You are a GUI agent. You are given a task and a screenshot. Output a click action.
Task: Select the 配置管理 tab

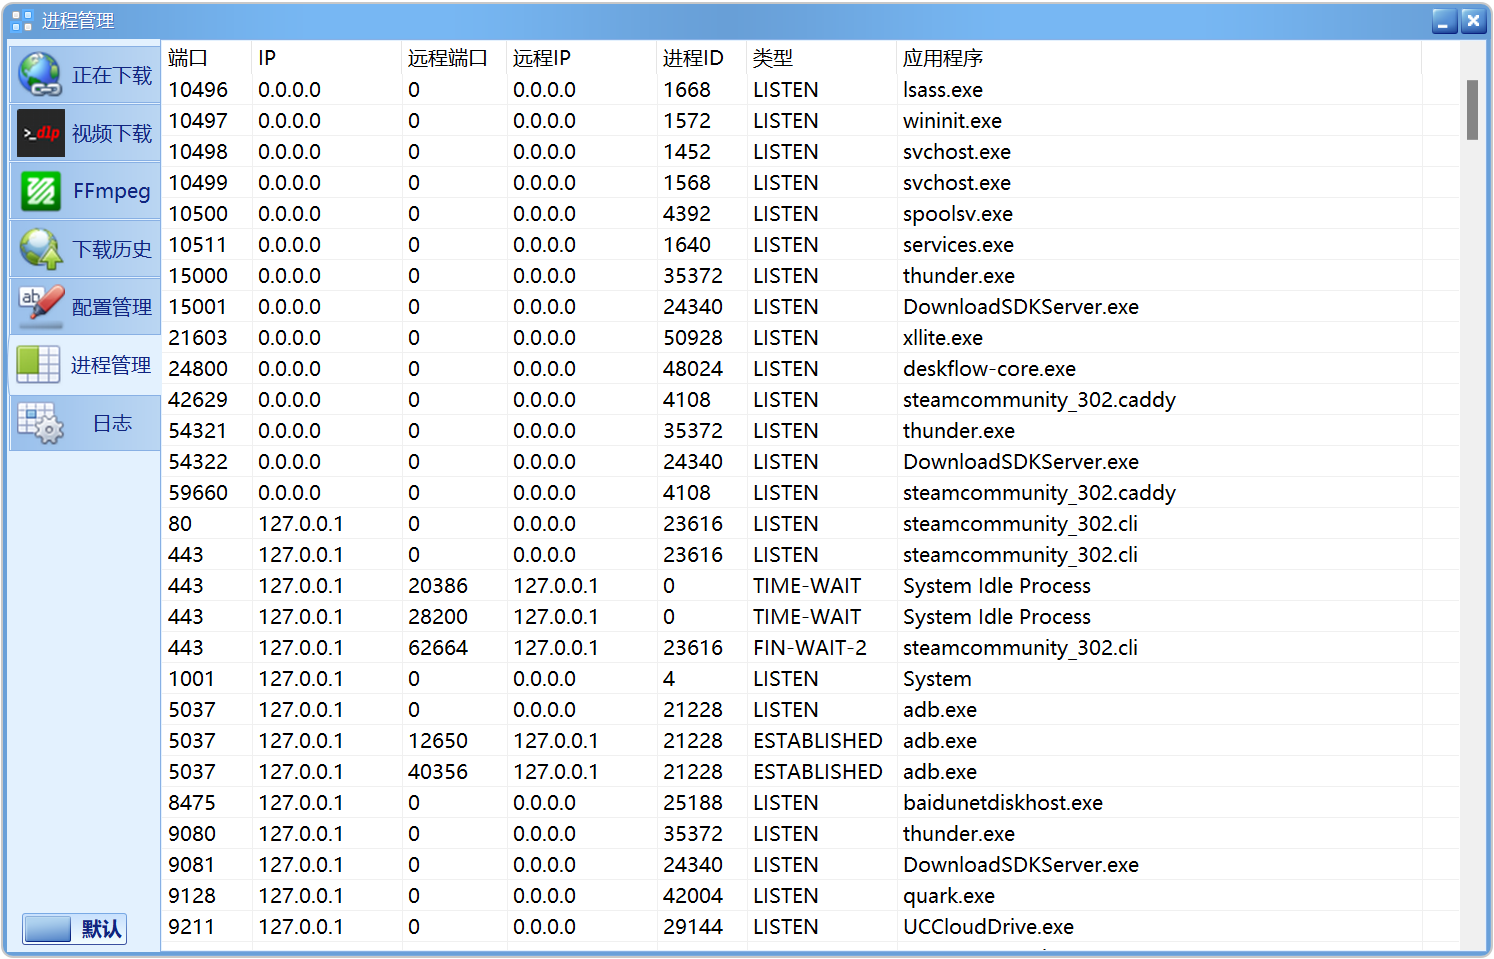[x=85, y=307]
